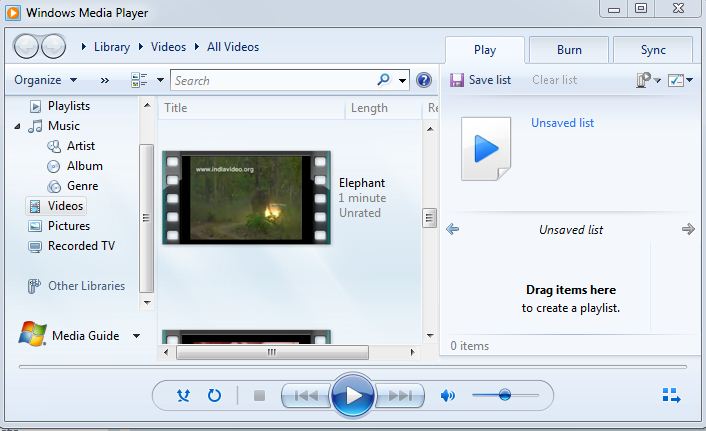Open the Organize dropdown menu
Image resolution: width=706 pixels, height=431 pixels.
click(45, 80)
